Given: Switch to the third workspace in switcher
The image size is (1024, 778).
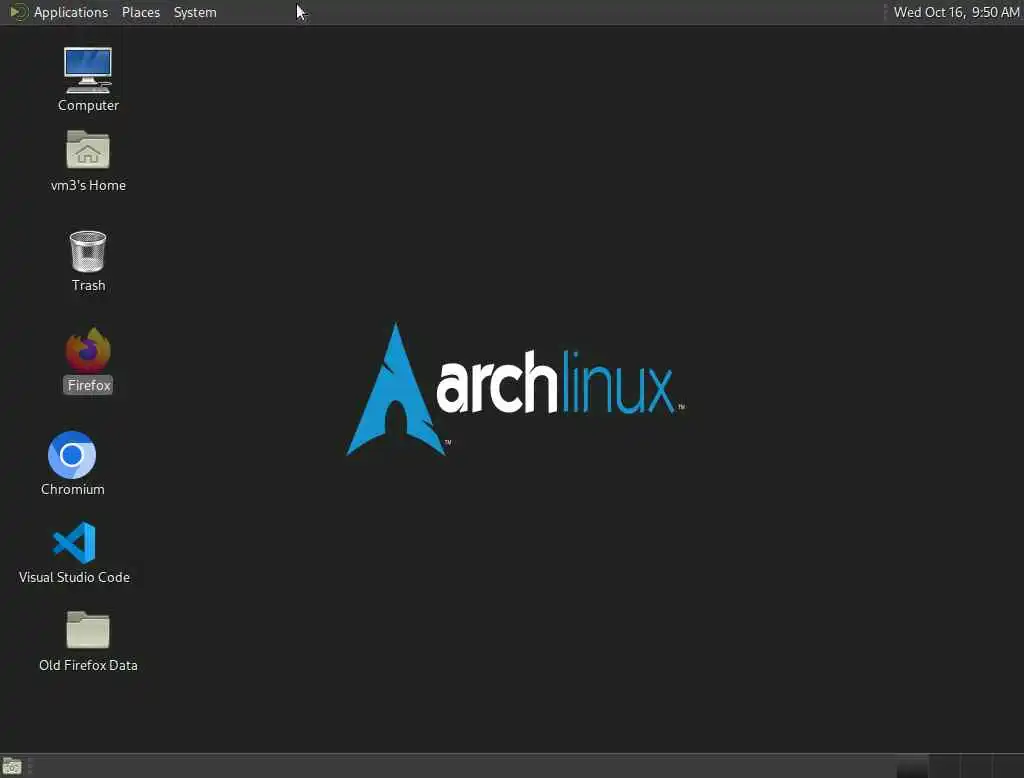Looking at the screenshot, I should (x=976, y=766).
